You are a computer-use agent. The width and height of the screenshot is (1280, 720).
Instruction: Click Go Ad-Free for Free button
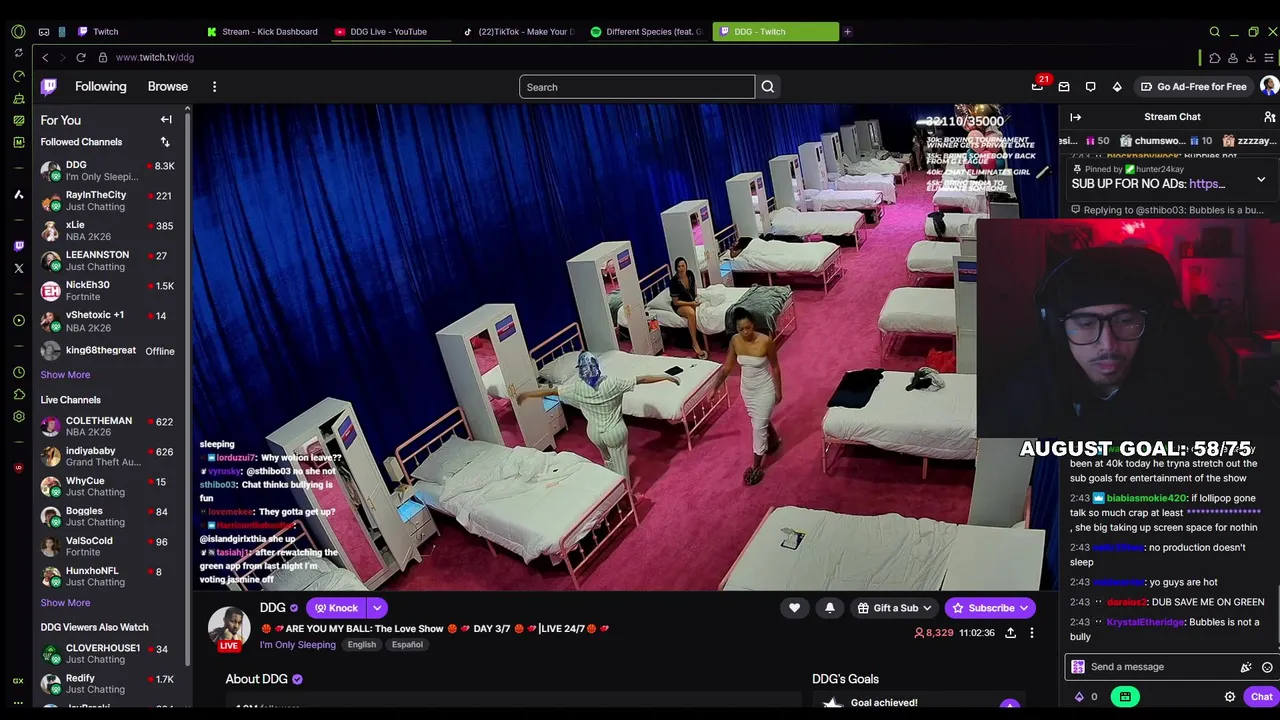[x=1193, y=87]
